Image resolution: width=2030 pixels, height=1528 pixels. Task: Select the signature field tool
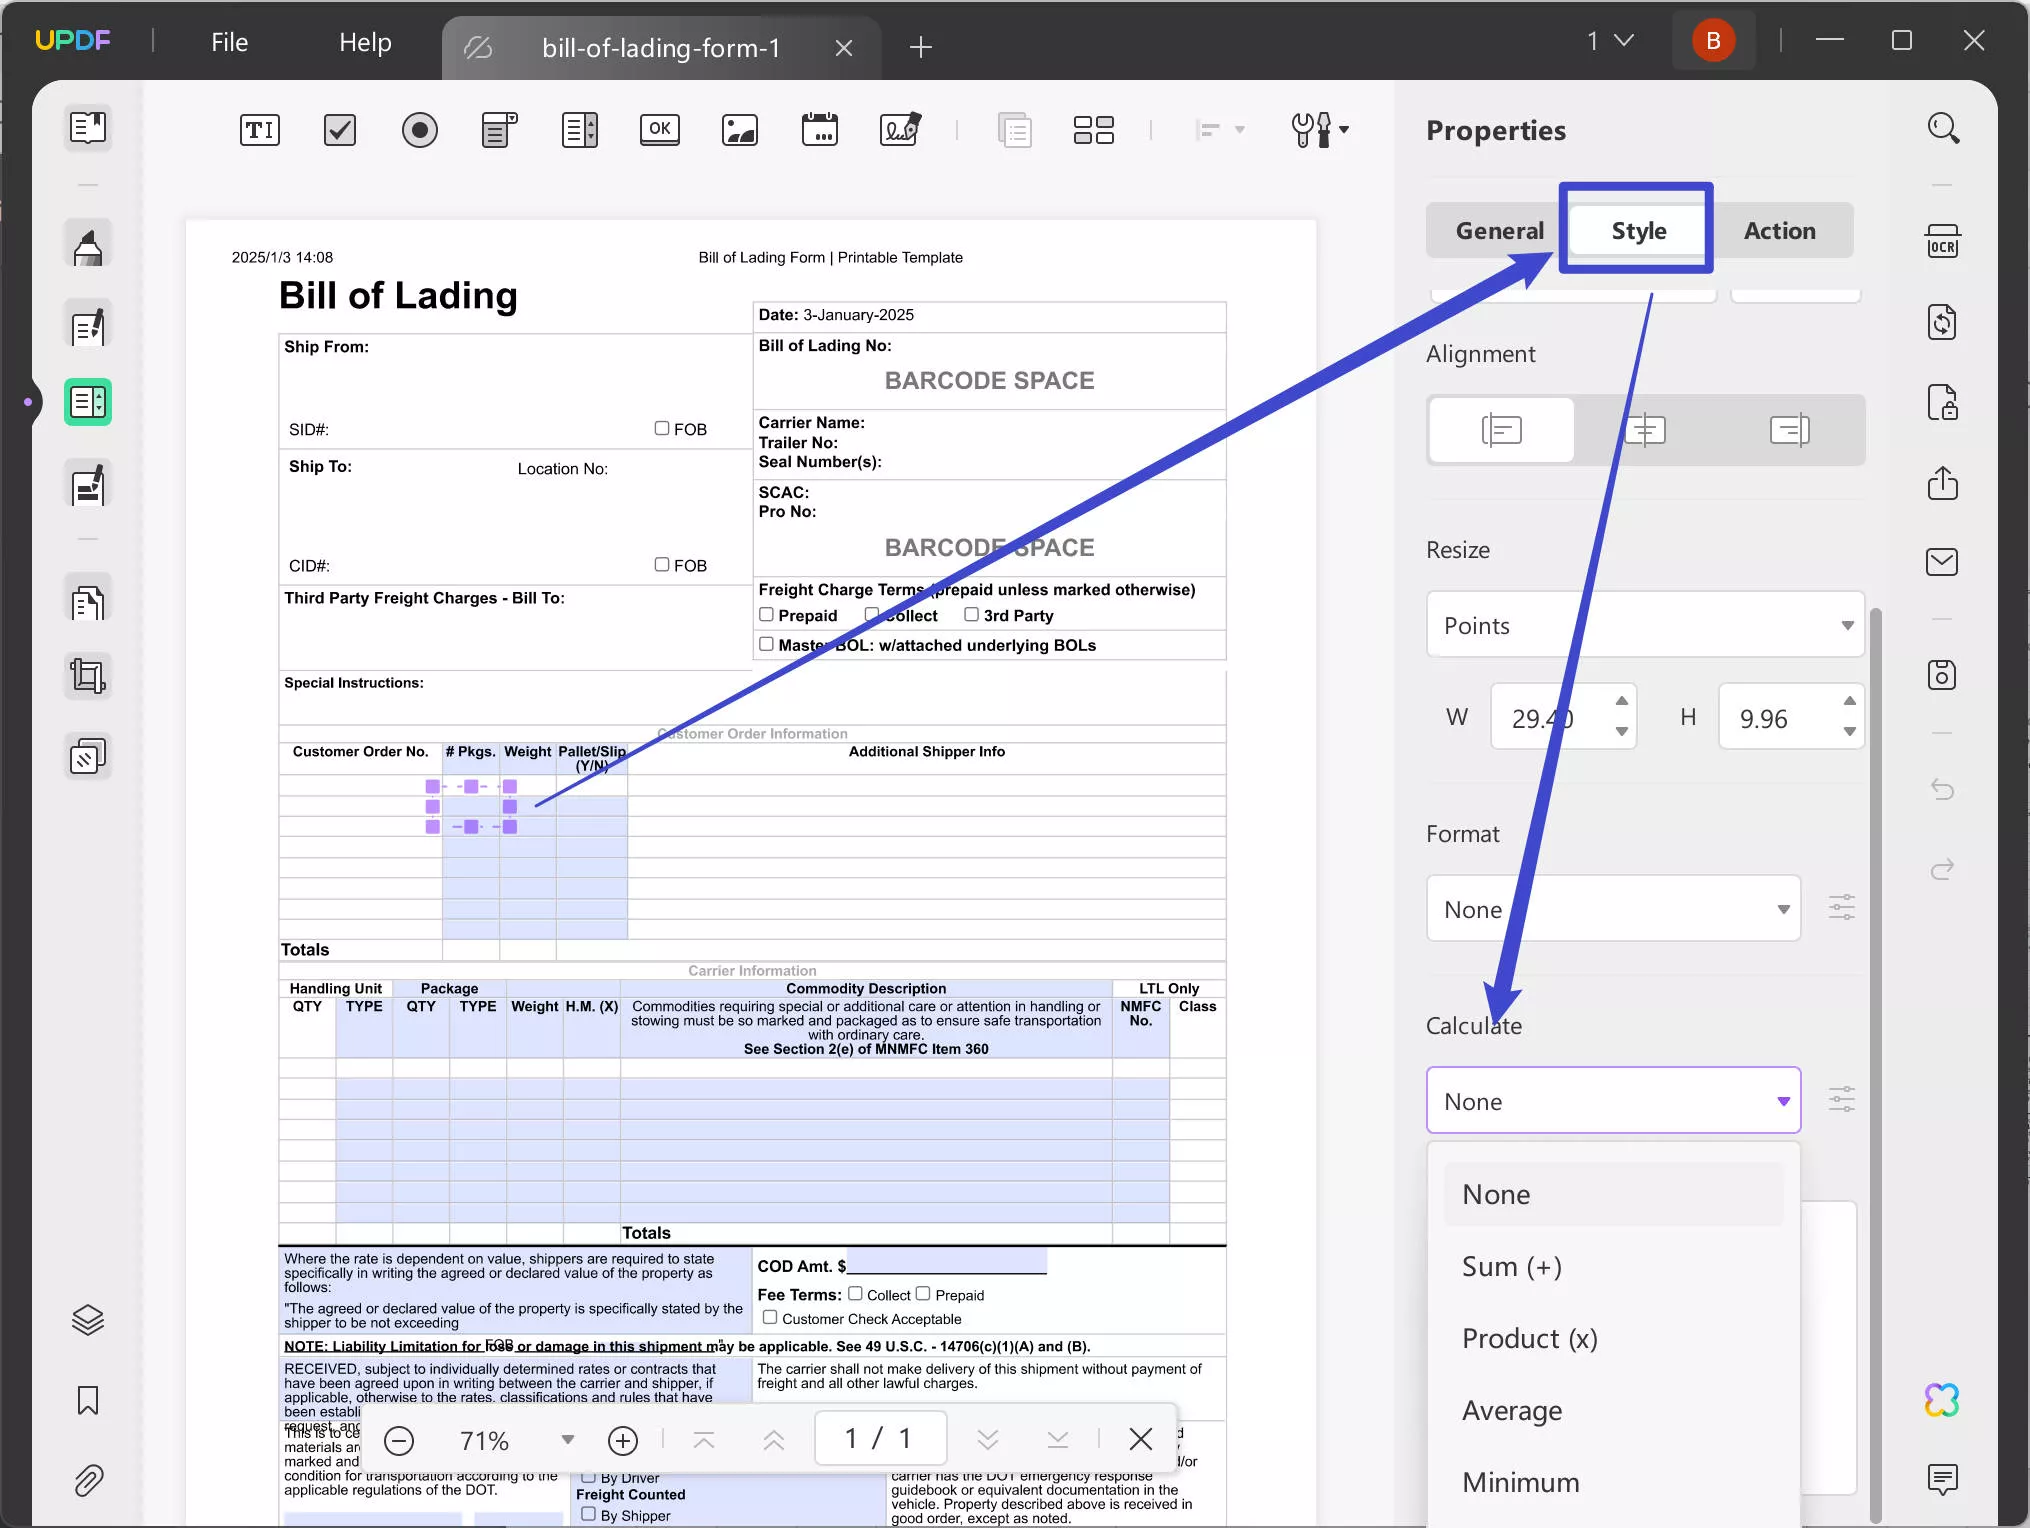[899, 130]
